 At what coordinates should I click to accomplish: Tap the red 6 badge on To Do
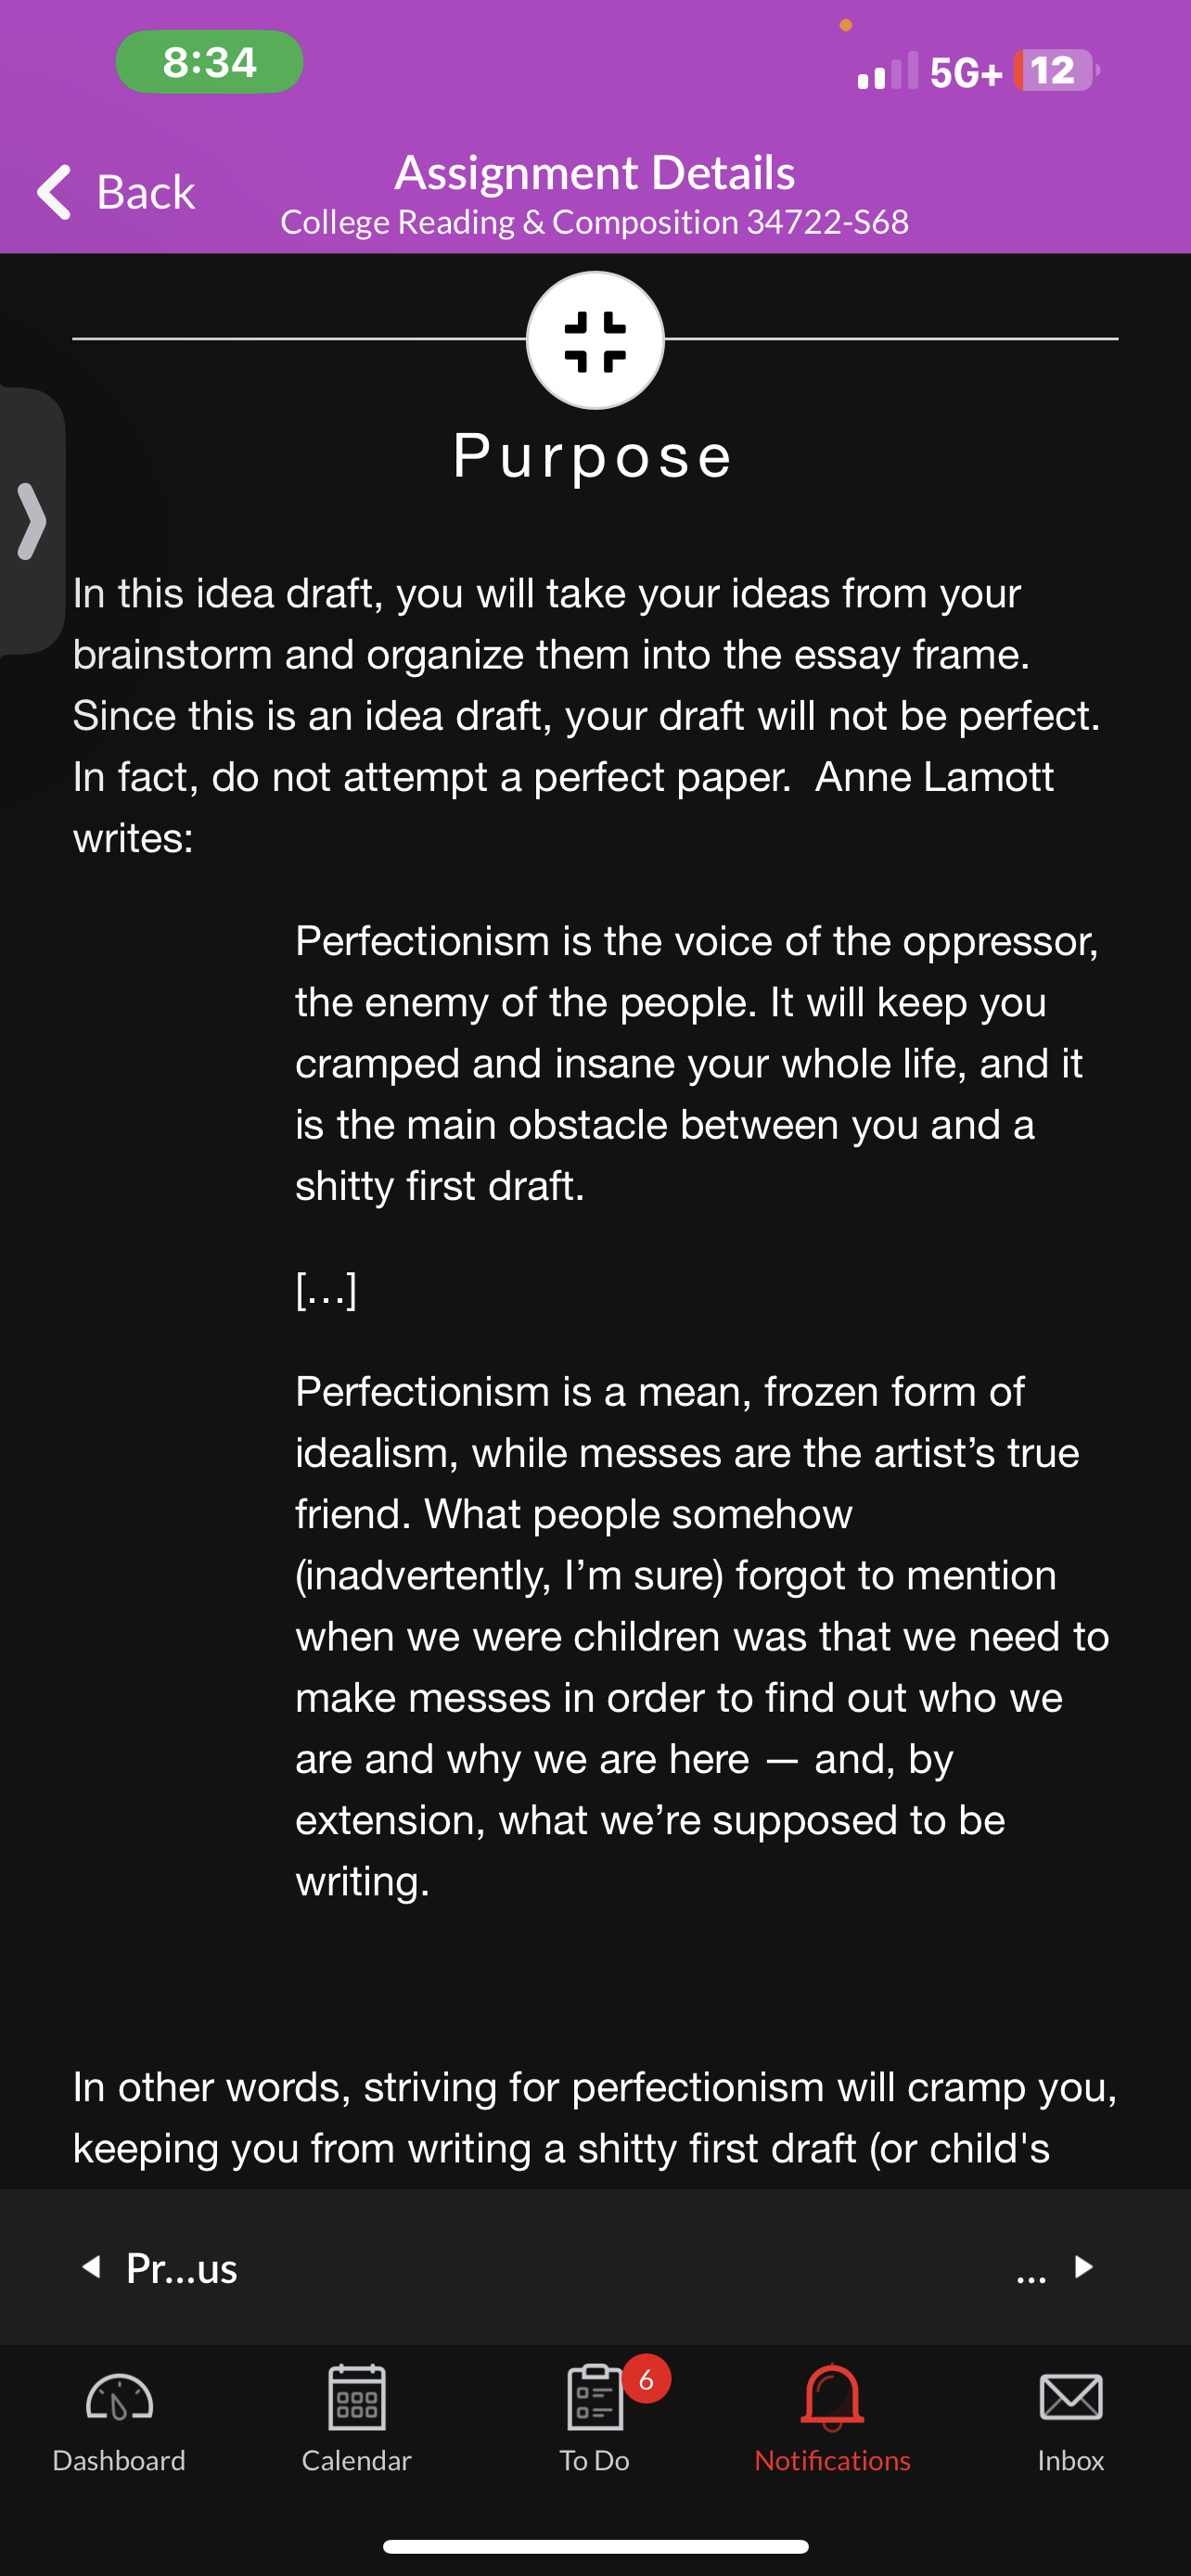(647, 2380)
